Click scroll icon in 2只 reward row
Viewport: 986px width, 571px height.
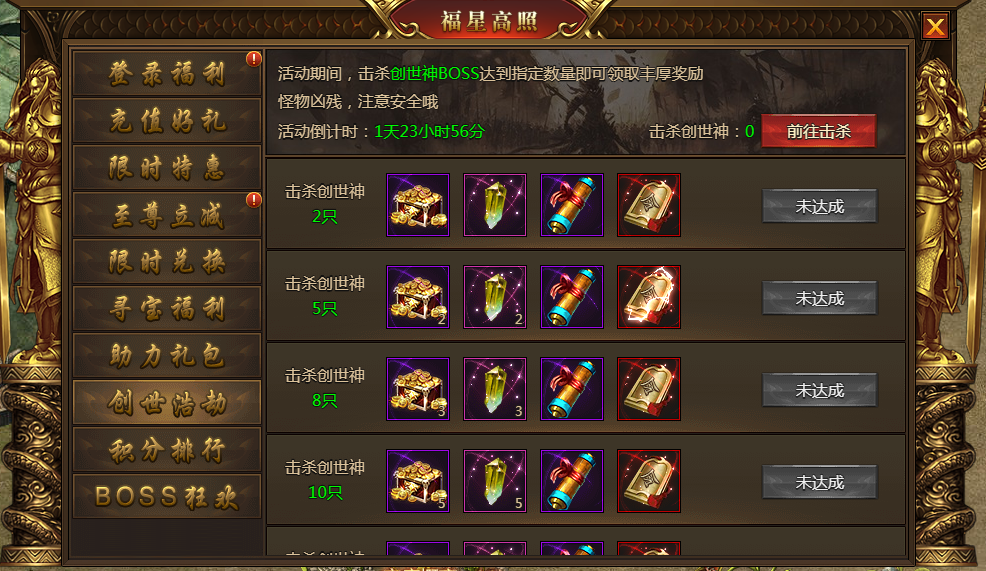pyautogui.click(x=572, y=205)
